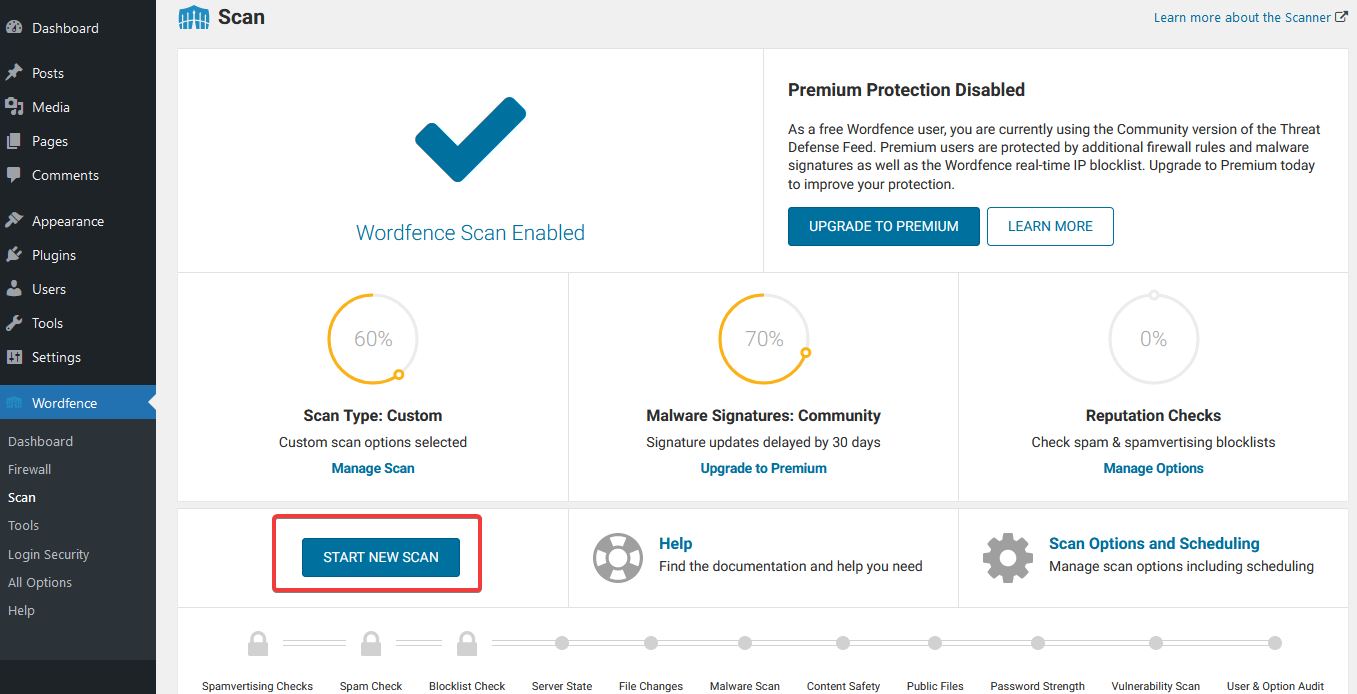The image size is (1357, 694).
Task: Follow the Upgrade to Premium link
Action: coord(763,468)
